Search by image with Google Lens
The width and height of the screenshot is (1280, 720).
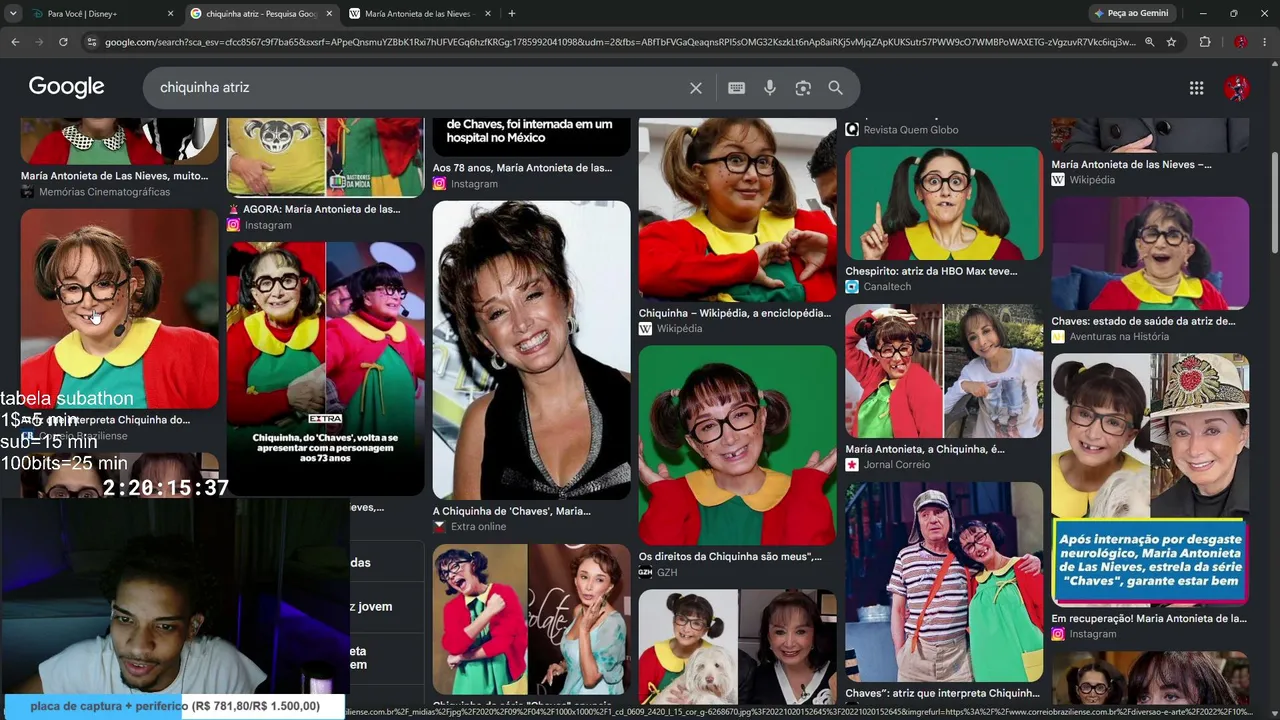pyautogui.click(x=803, y=88)
